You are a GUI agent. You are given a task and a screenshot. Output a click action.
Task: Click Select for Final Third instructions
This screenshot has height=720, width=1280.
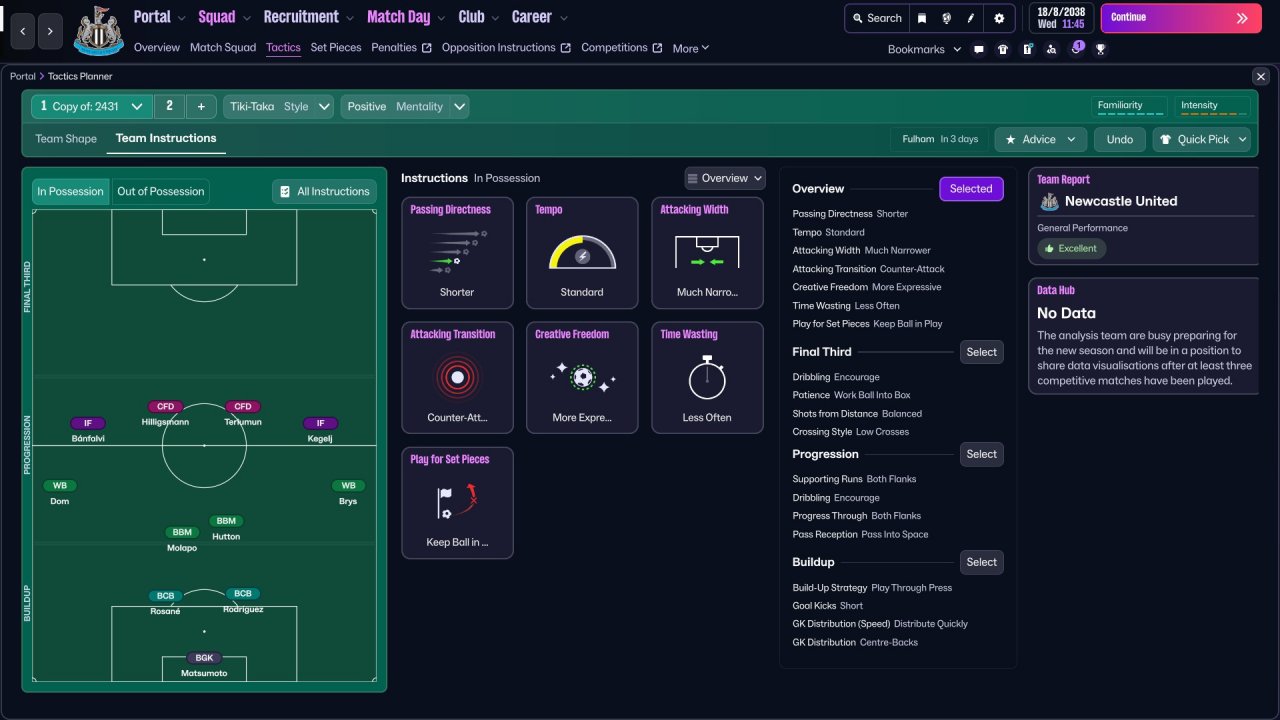click(x=981, y=352)
